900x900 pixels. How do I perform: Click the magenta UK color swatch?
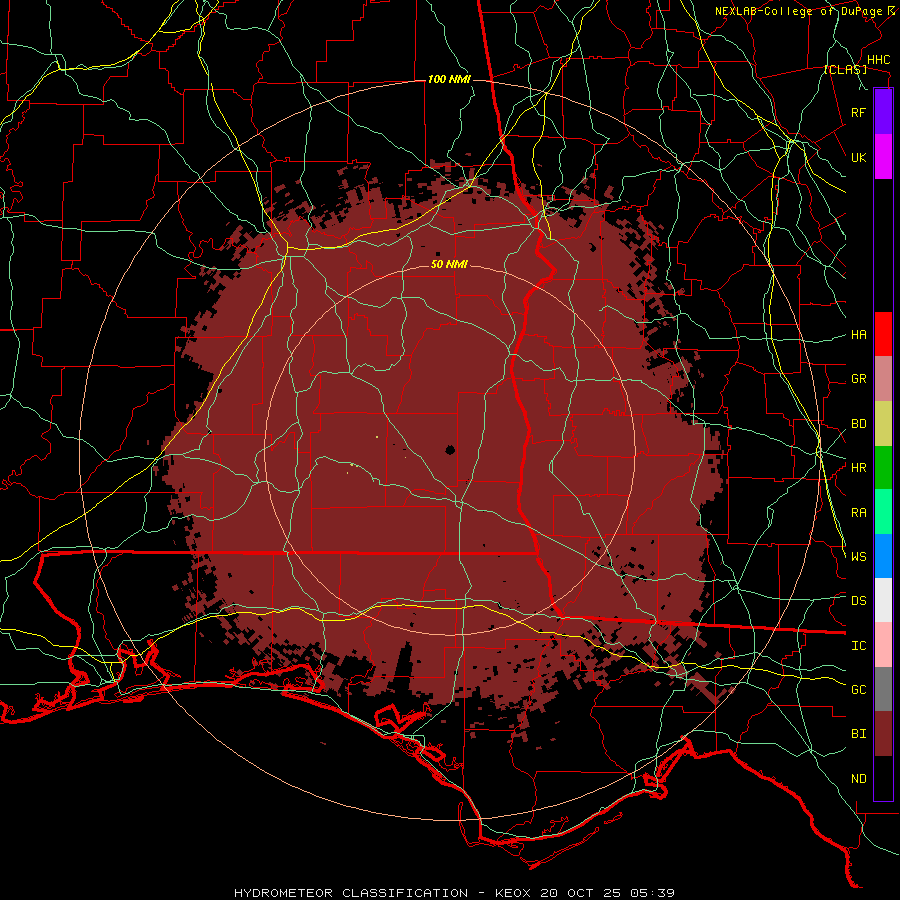coord(883,157)
